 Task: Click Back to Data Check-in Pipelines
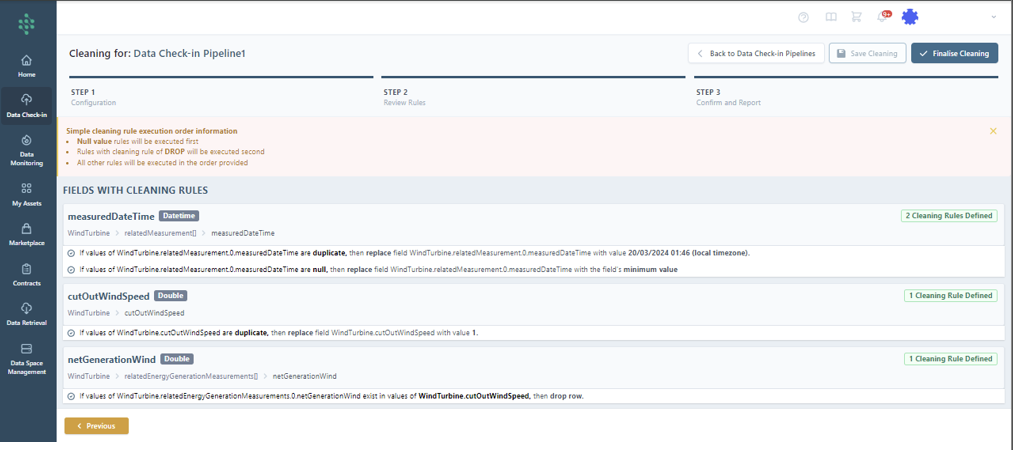pos(755,53)
